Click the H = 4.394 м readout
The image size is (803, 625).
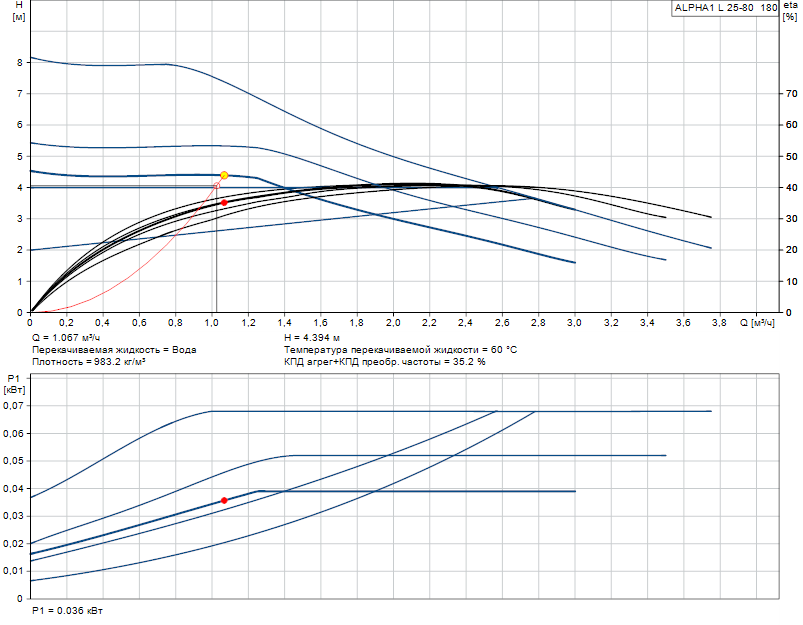click(x=311, y=338)
